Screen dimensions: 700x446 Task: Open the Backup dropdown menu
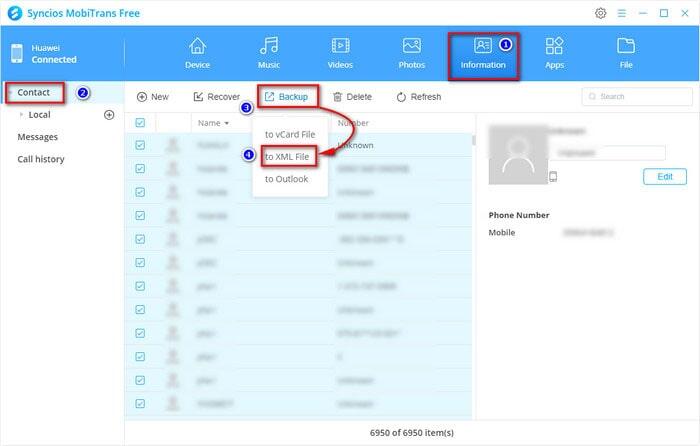click(286, 97)
